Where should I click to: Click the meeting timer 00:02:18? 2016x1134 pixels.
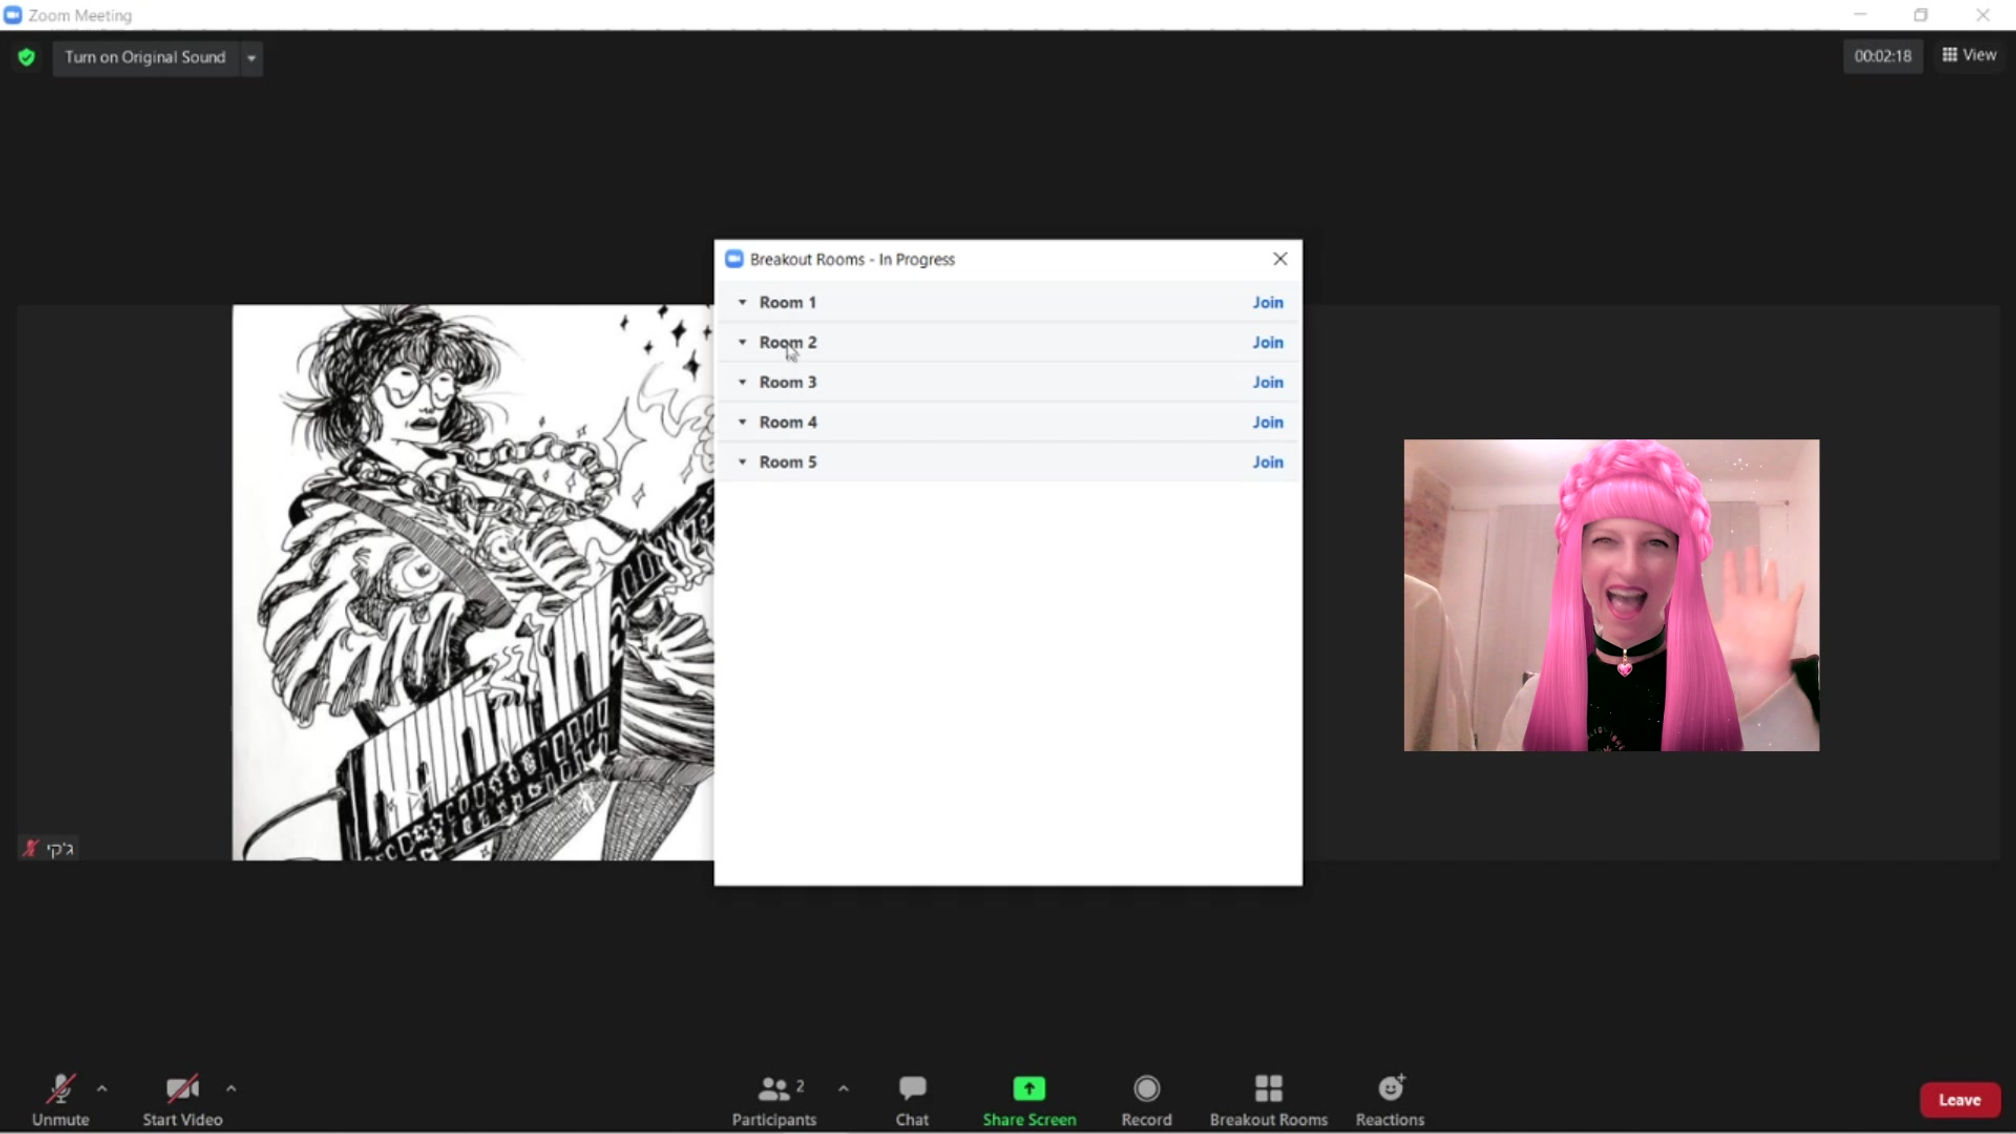(1882, 56)
